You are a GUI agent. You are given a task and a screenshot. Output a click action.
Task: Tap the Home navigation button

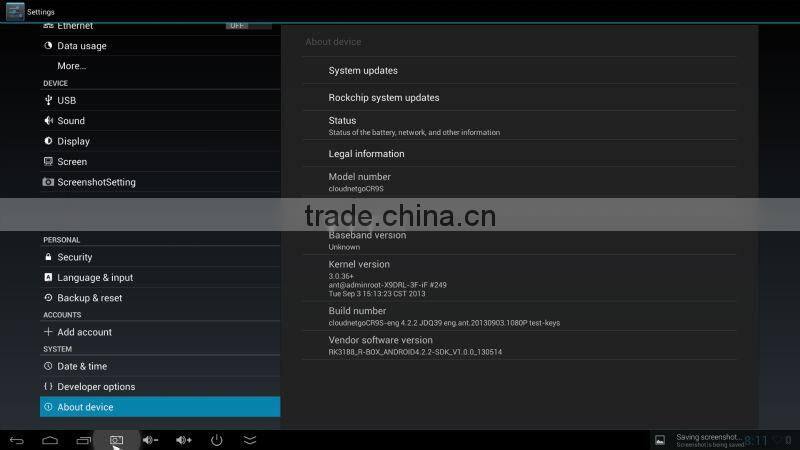coord(50,440)
